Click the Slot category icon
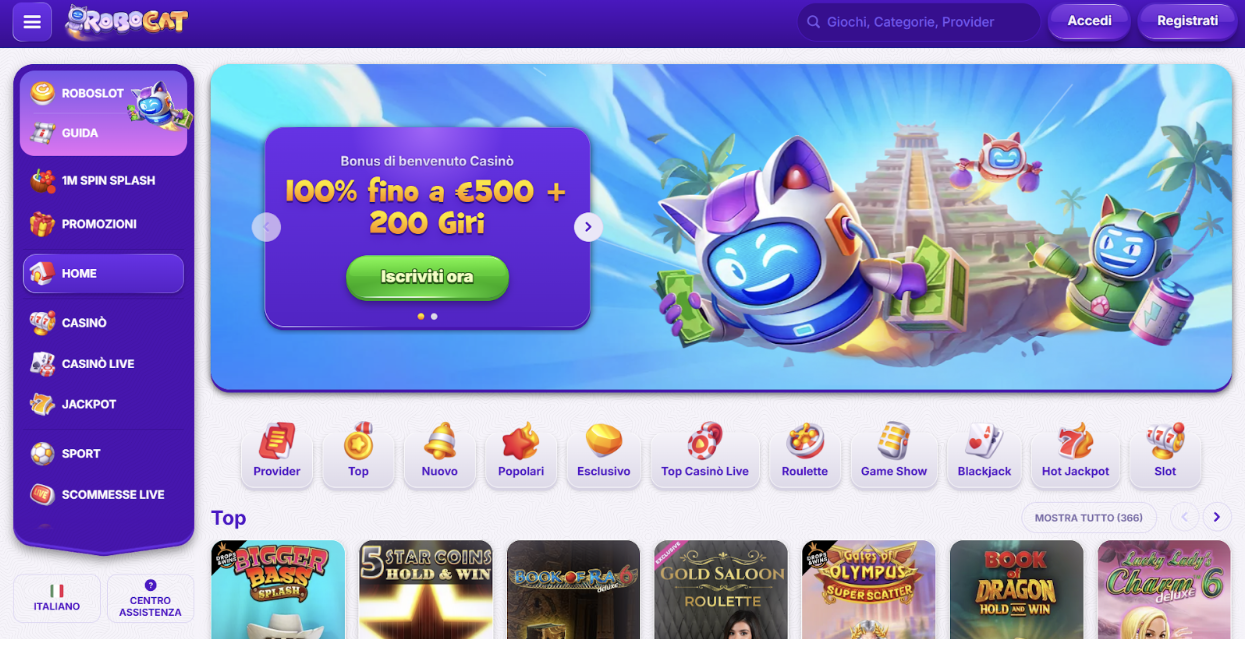The height and width of the screenshot is (648, 1250). (x=1165, y=452)
